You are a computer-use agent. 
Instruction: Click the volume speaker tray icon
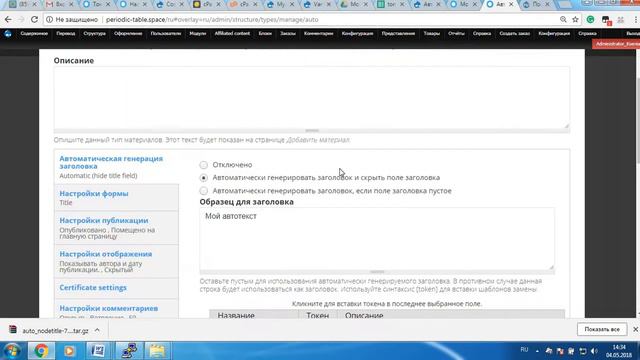594,351
